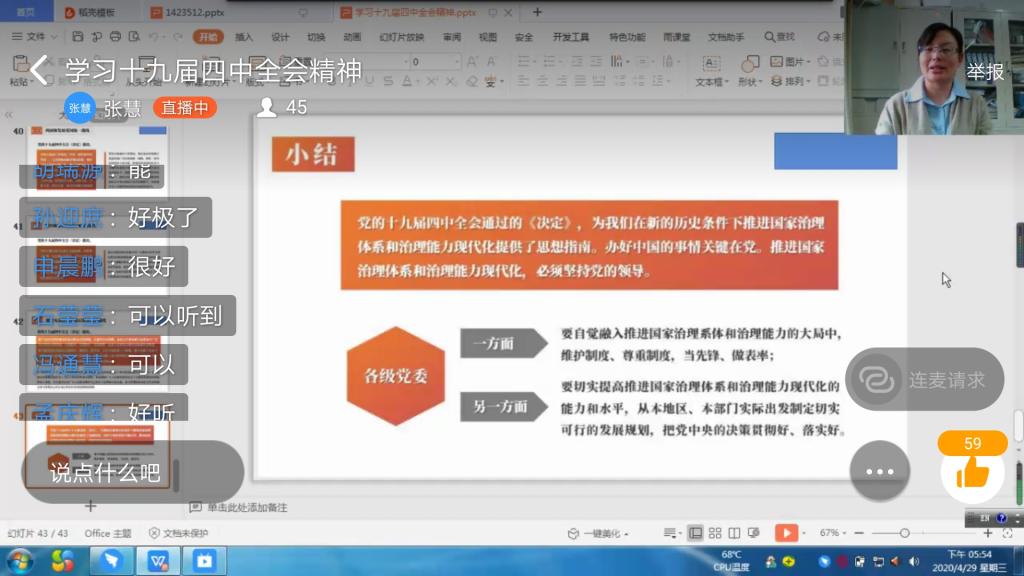Click the 直播中 live badge
Viewport: 1024px width, 576px height.
pyautogui.click(x=185, y=108)
